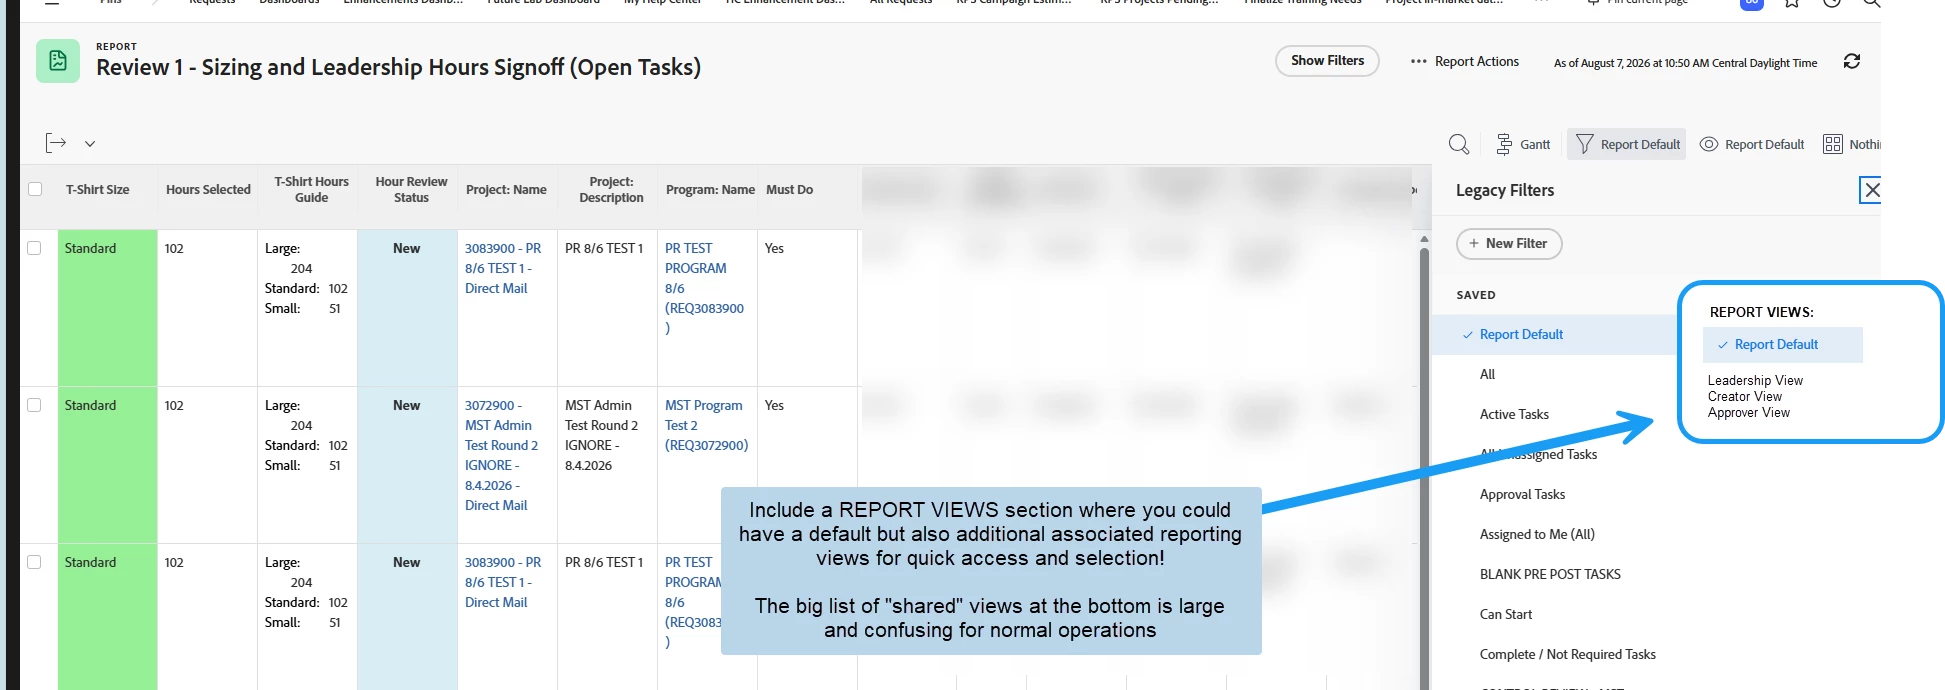Screen dimensions: 1945x690
Task: Open first-row project 3083900 - PR 8/6 TEST 1 link
Action: 503,268
